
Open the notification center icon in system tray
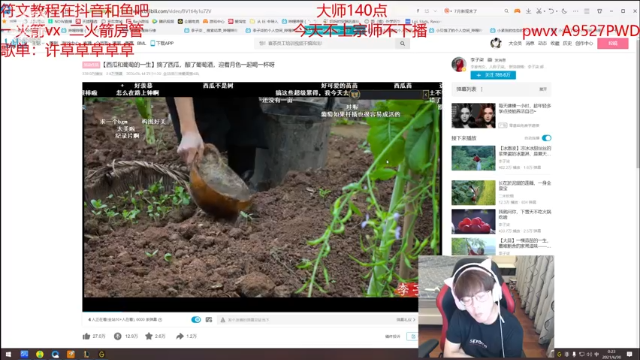630,354
